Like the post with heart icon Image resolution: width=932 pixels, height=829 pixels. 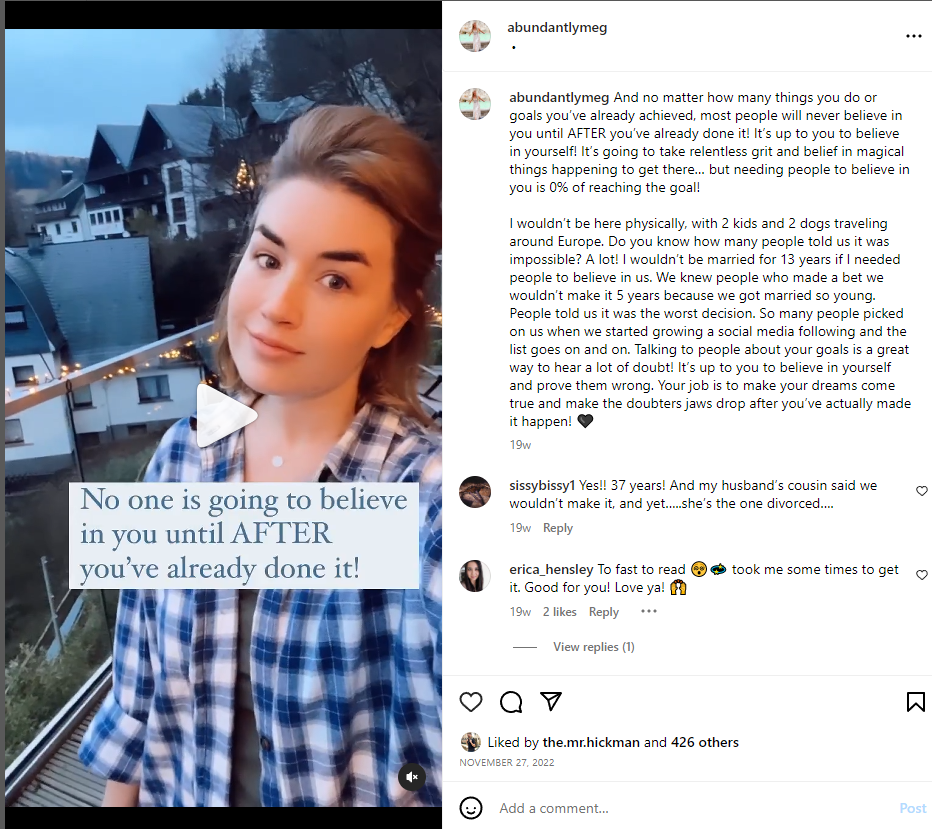pyautogui.click(x=471, y=702)
